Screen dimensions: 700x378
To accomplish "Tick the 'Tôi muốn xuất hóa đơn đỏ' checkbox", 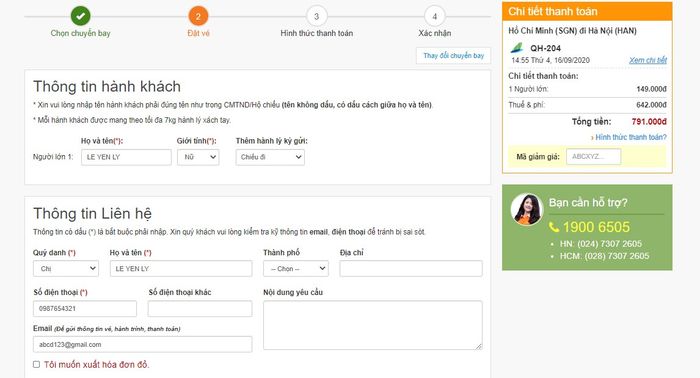I will pos(36,365).
